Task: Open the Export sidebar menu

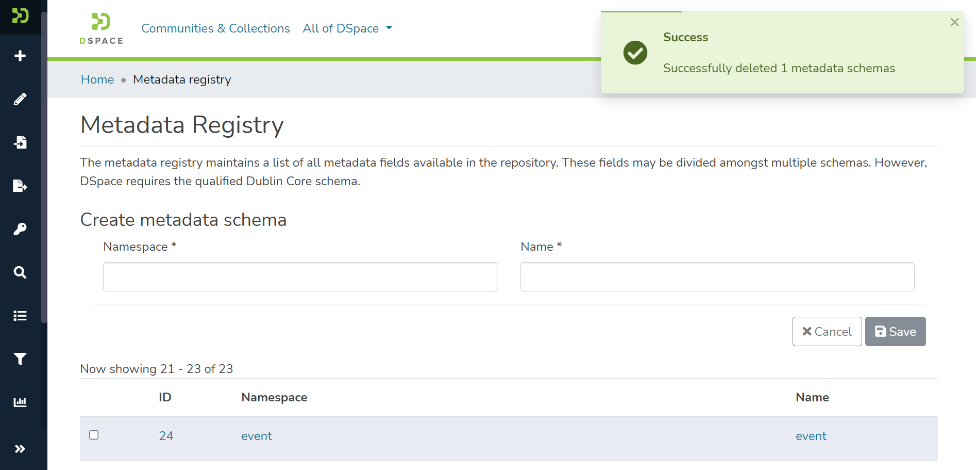Action: coord(19,186)
